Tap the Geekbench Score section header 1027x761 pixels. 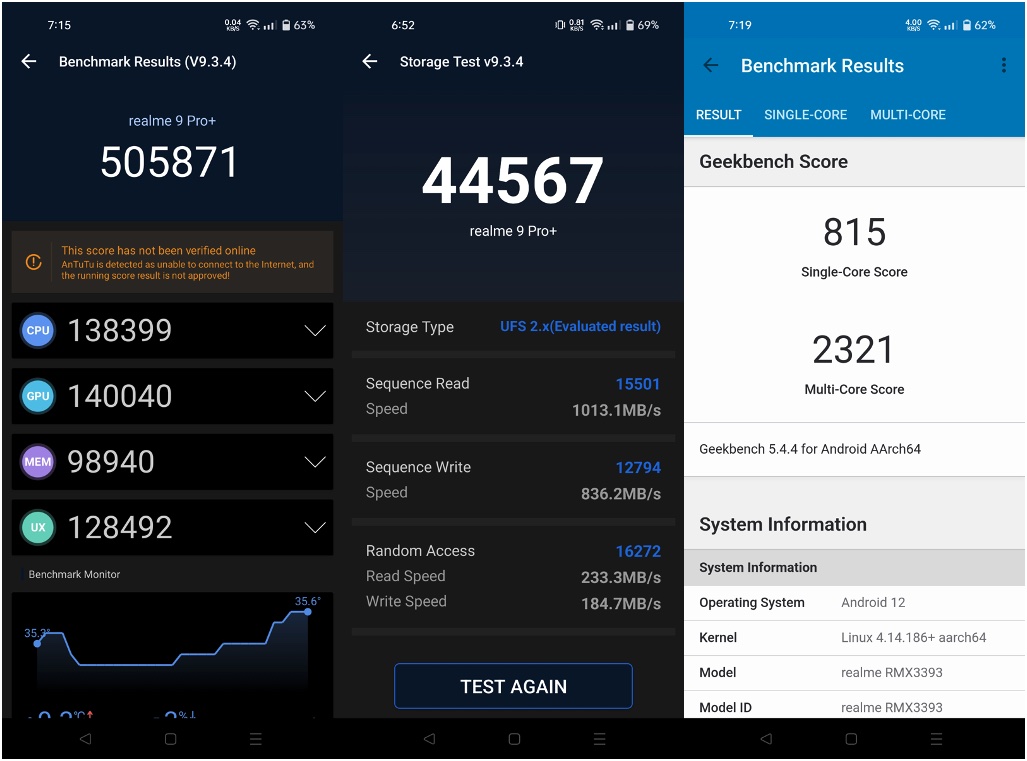855,162
